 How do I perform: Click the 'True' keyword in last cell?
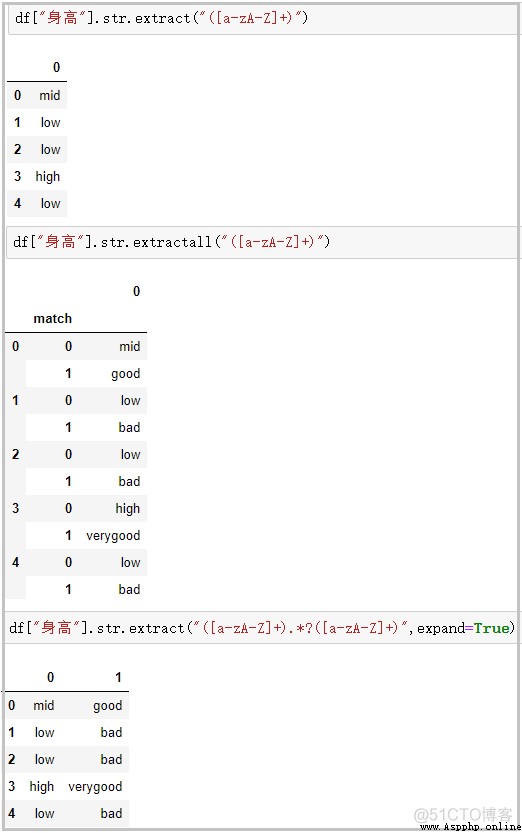click(x=491, y=628)
